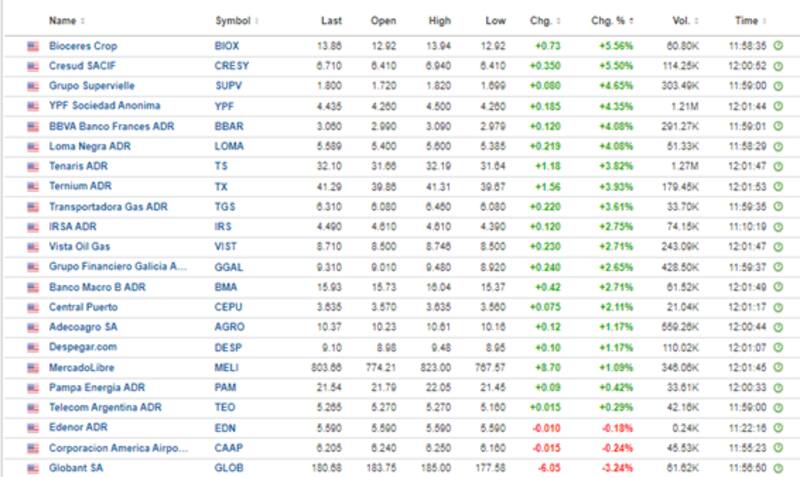Sort by the Time column header
800x477 pixels.
tap(750, 20)
